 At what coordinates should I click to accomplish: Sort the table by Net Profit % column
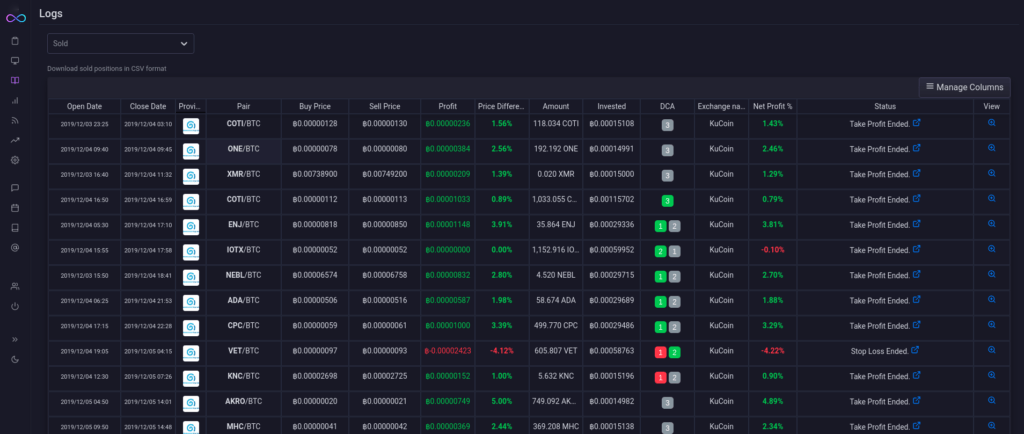[x=772, y=106]
